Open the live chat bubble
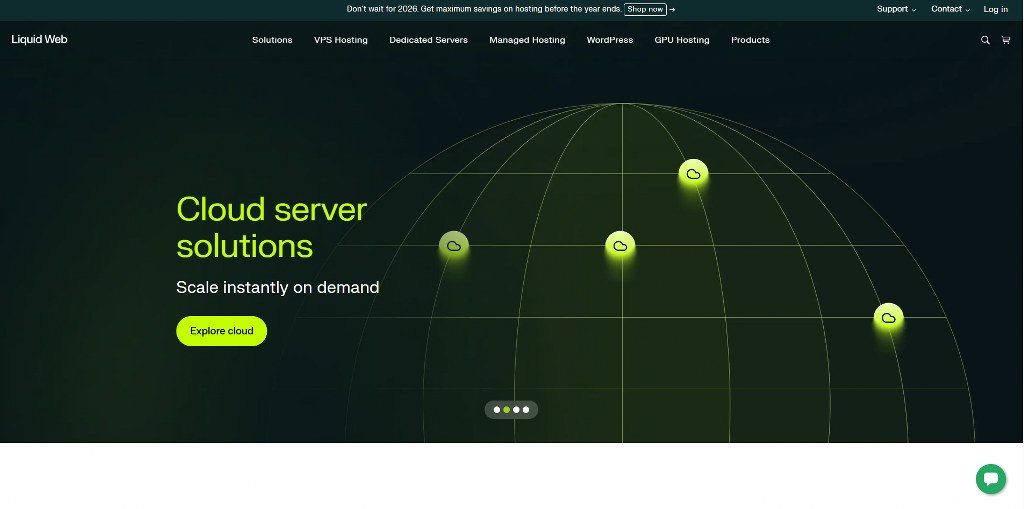Screen dimensions: 1024x509 coord(991,479)
